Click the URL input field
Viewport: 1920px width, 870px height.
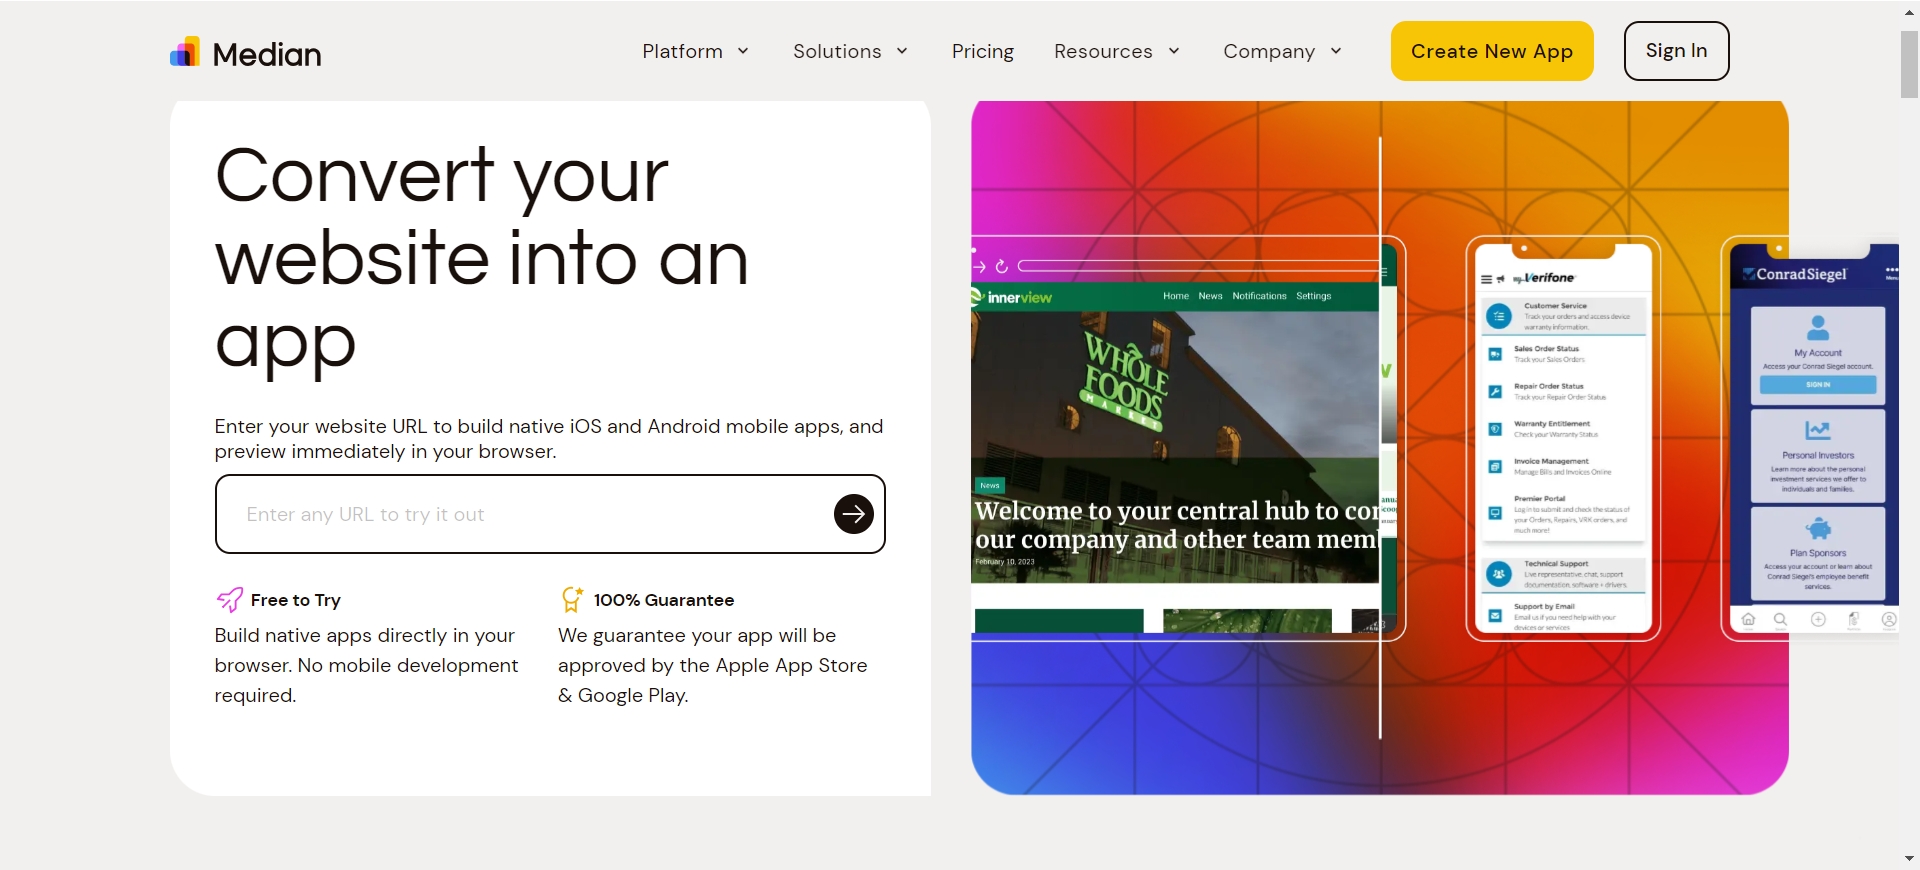click(x=530, y=514)
